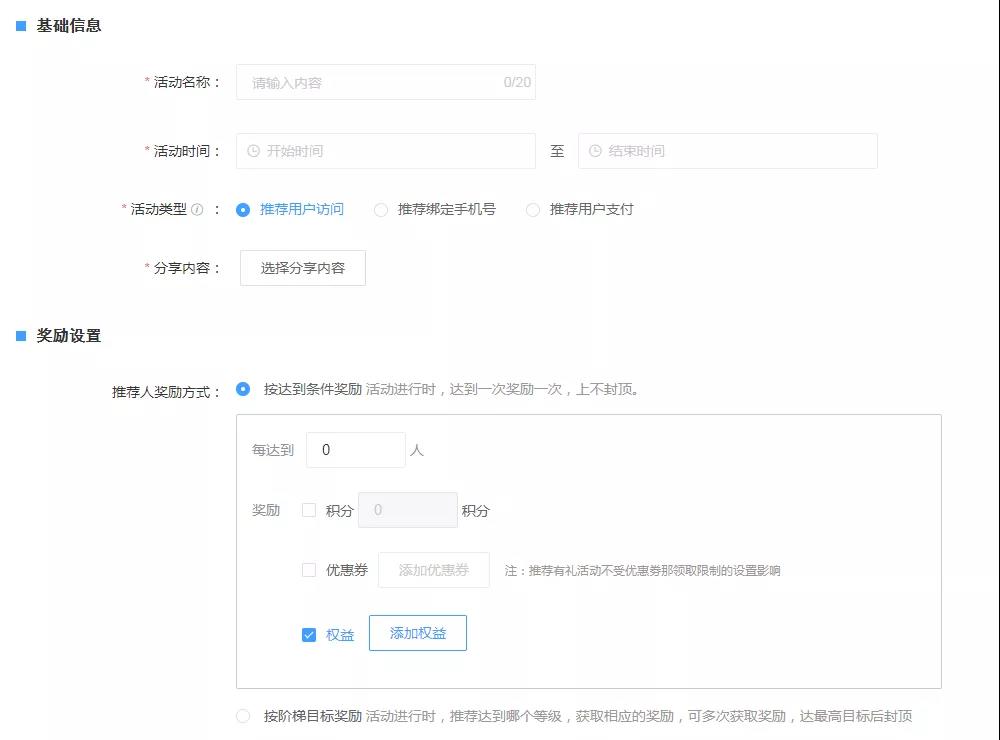
Task: Click the disabled 积分 amount field
Action: click(408, 510)
